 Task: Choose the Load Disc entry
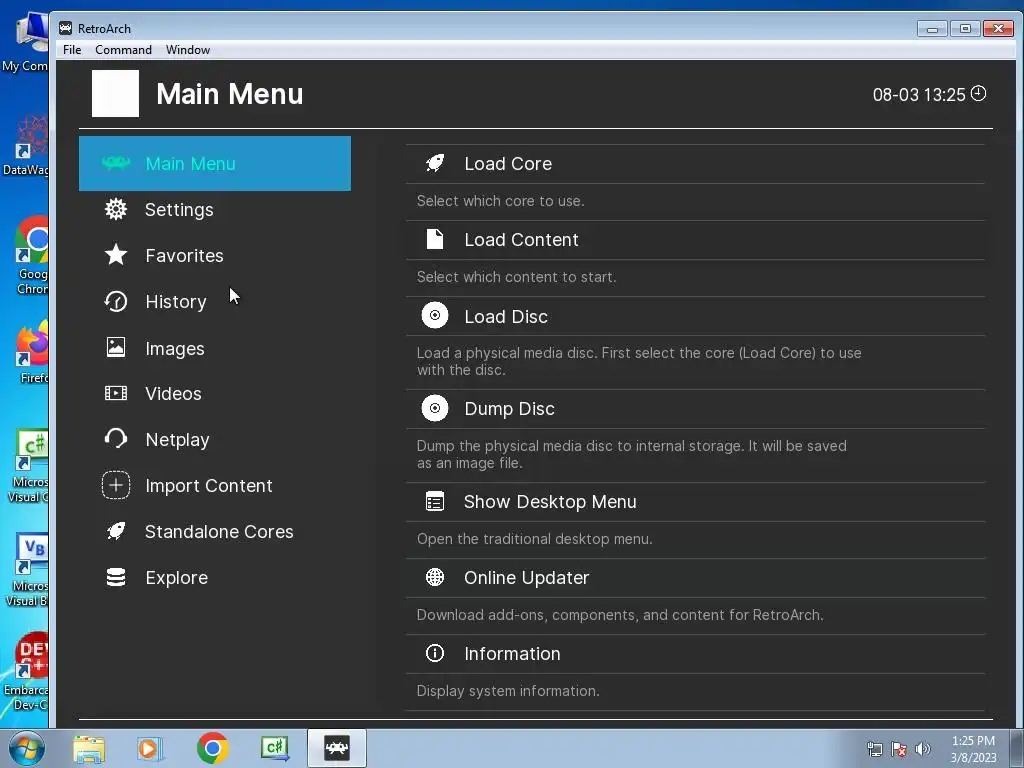point(696,316)
